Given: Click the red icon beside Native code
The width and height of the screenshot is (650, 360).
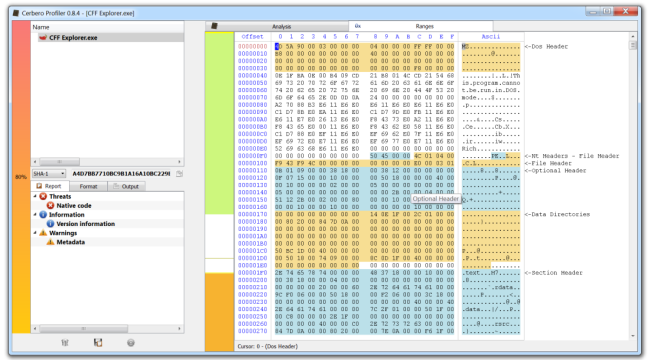Looking at the screenshot, I should tap(50, 205).
